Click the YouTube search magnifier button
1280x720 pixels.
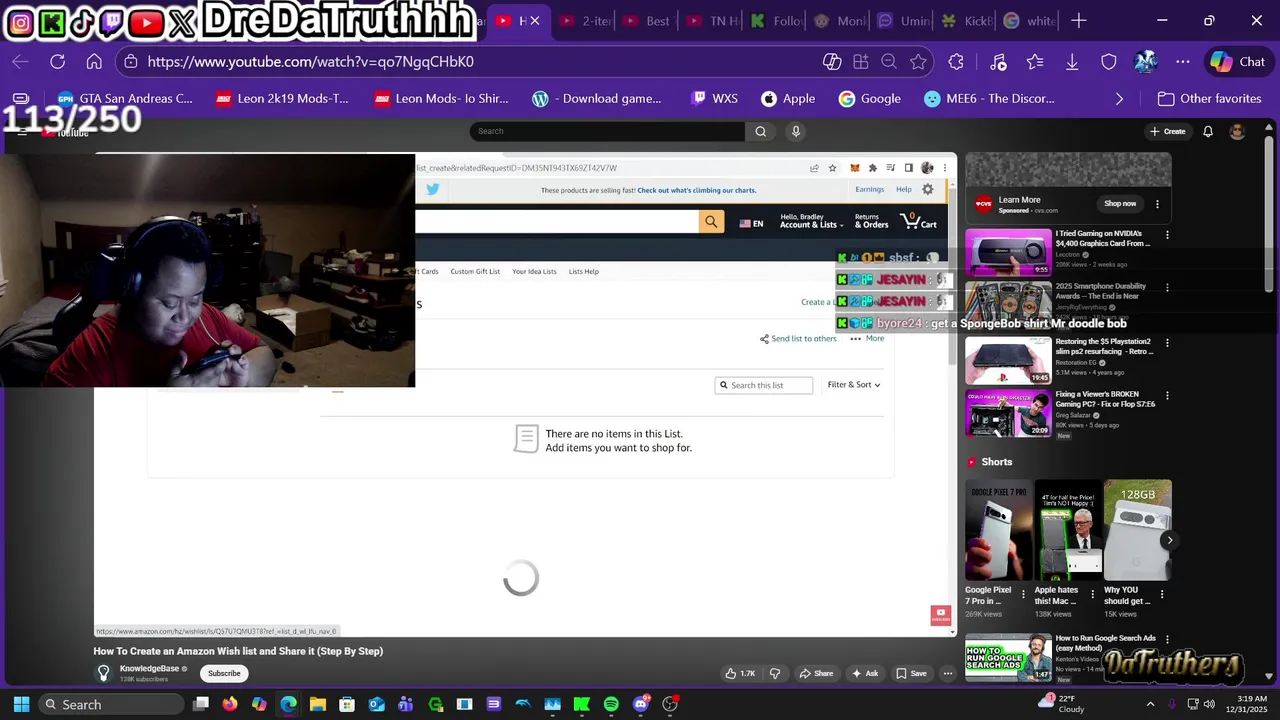(x=760, y=131)
